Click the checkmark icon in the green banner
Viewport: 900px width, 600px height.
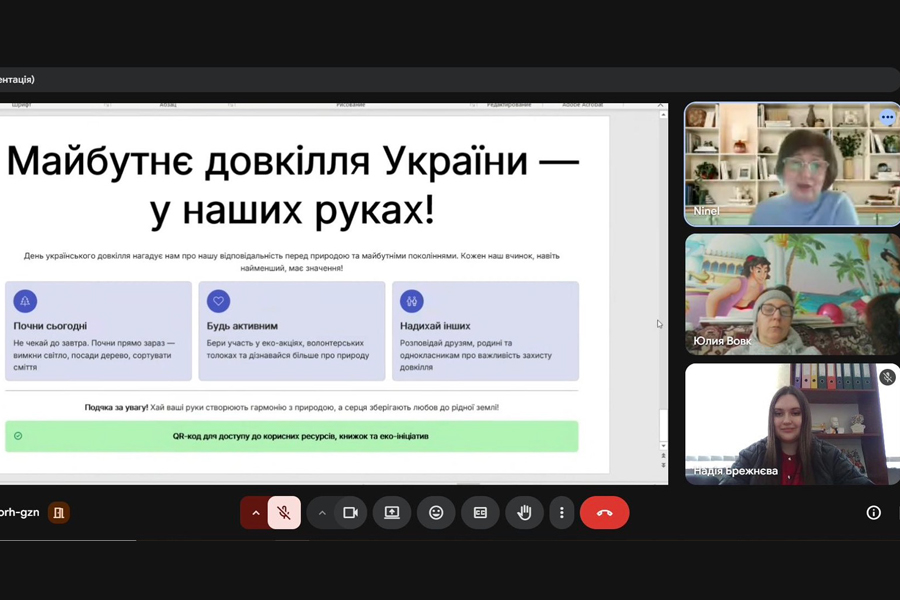pos(18,436)
